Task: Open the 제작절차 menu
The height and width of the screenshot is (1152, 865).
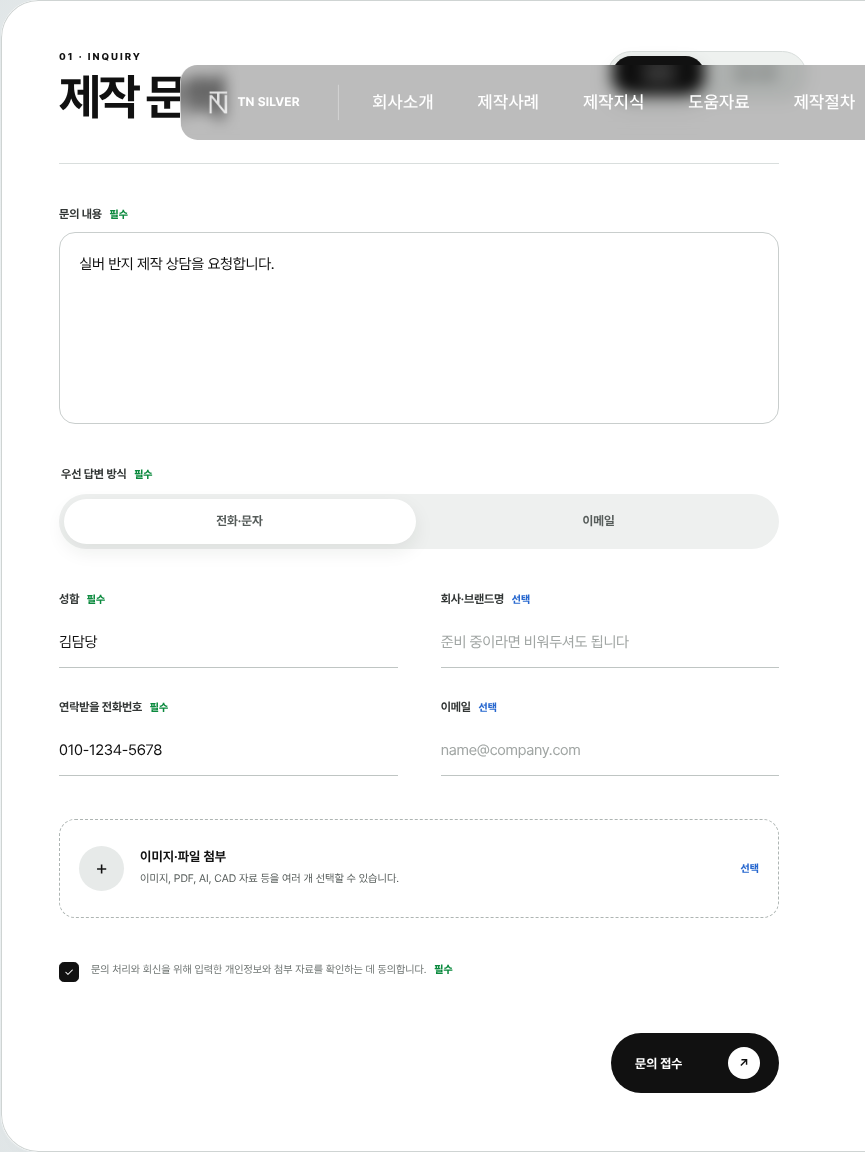Action: tap(824, 102)
